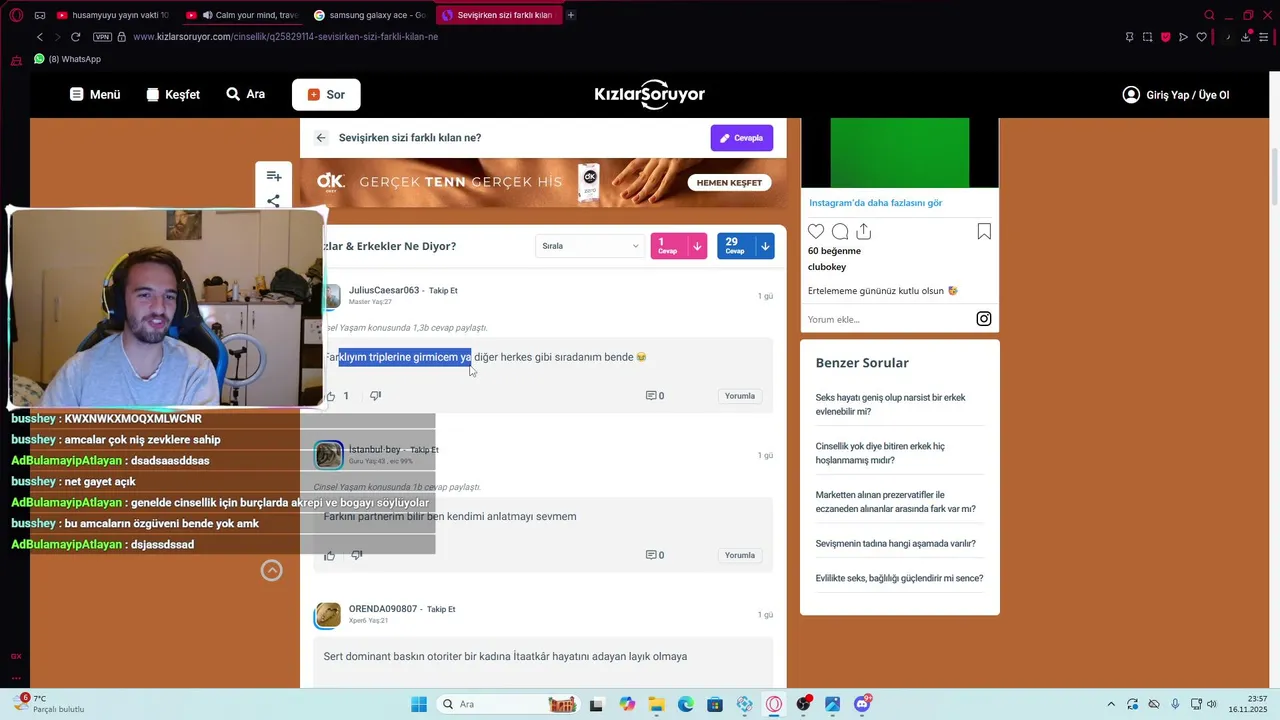1280x720 pixels.
Task: Click HEMEN KEŞFET on the ad banner
Action: pyautogui.click(x=728, y=183)
